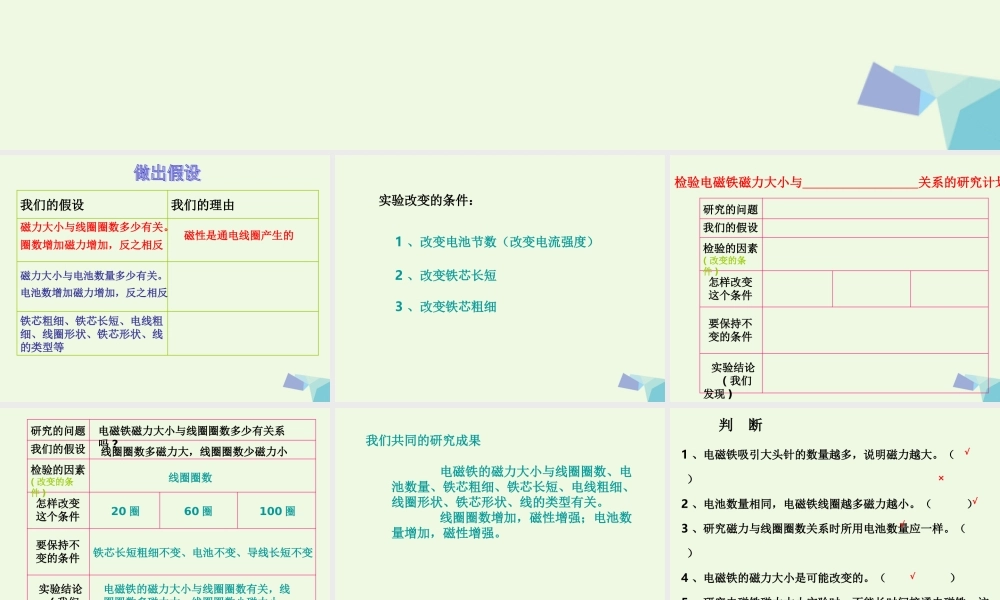Click the 判断 slide heading
Screen dimensions: 1000x600
coord(740,425)
